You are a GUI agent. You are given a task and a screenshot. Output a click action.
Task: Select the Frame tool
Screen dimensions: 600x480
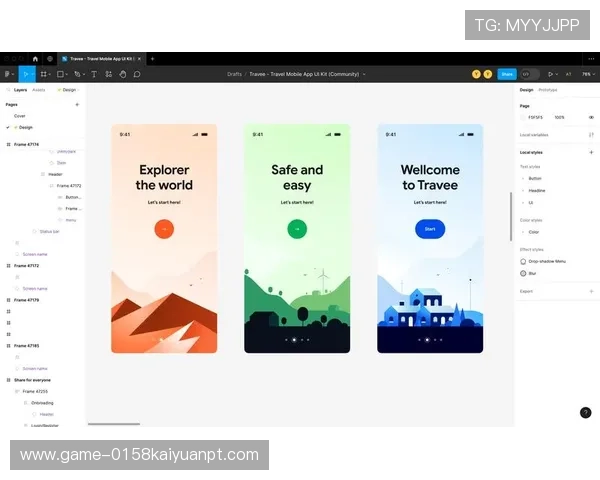coord(44,74)
